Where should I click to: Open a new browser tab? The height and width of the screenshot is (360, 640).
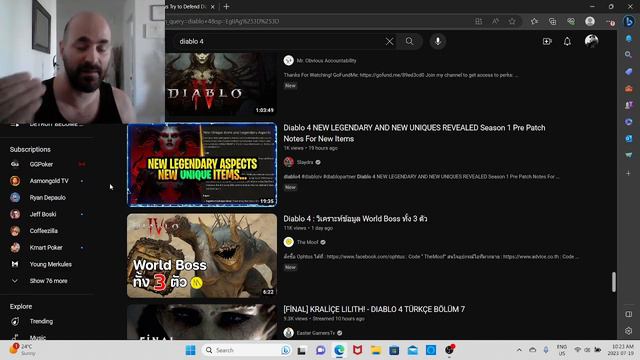click(x=227, y=7)
